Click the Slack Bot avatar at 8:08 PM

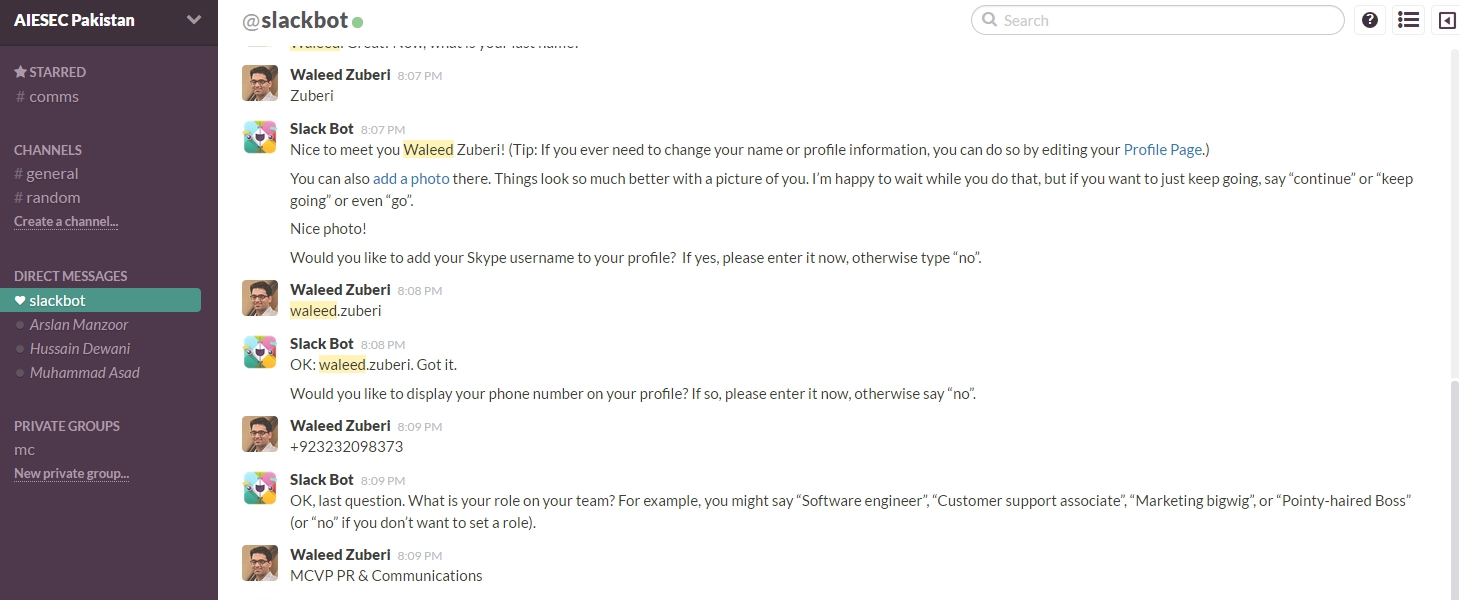pyautogui.click(x=260, y=352)
